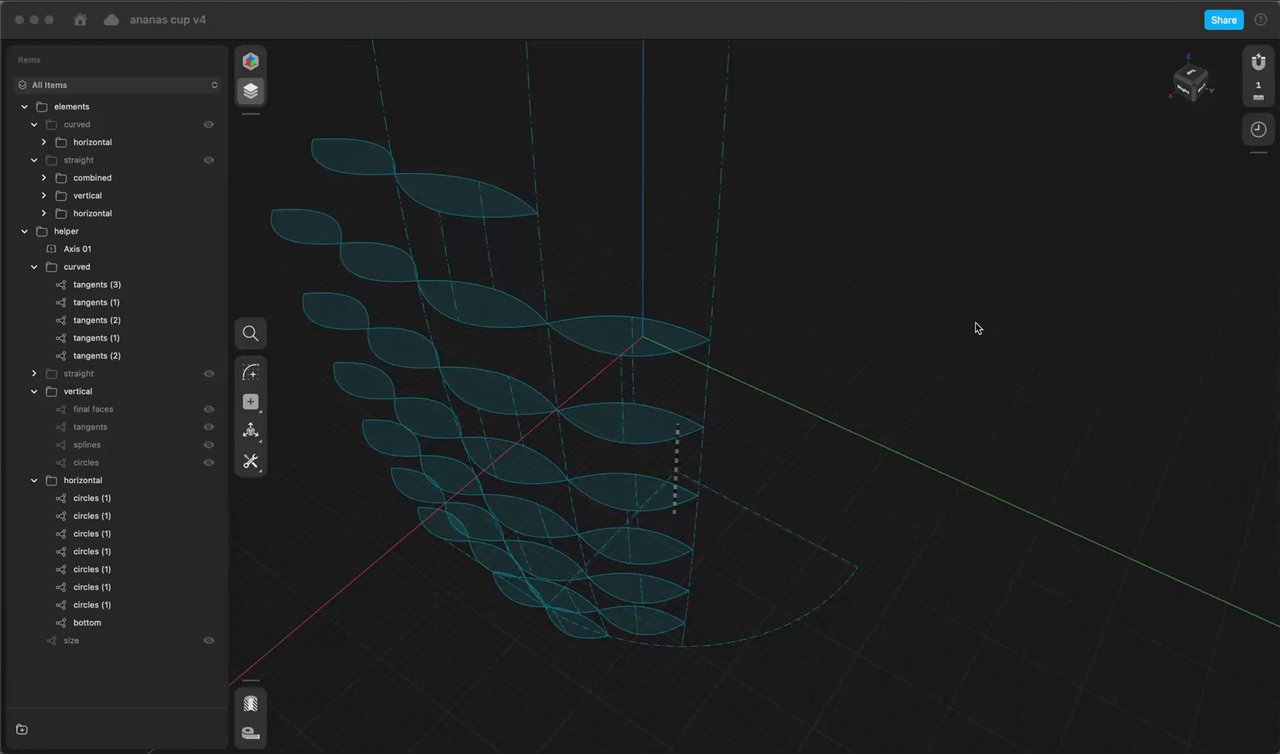Image resolution: width=1280 pixels, height=754 pixels.
Task: Show the splines item
Action: coord(209,445)
